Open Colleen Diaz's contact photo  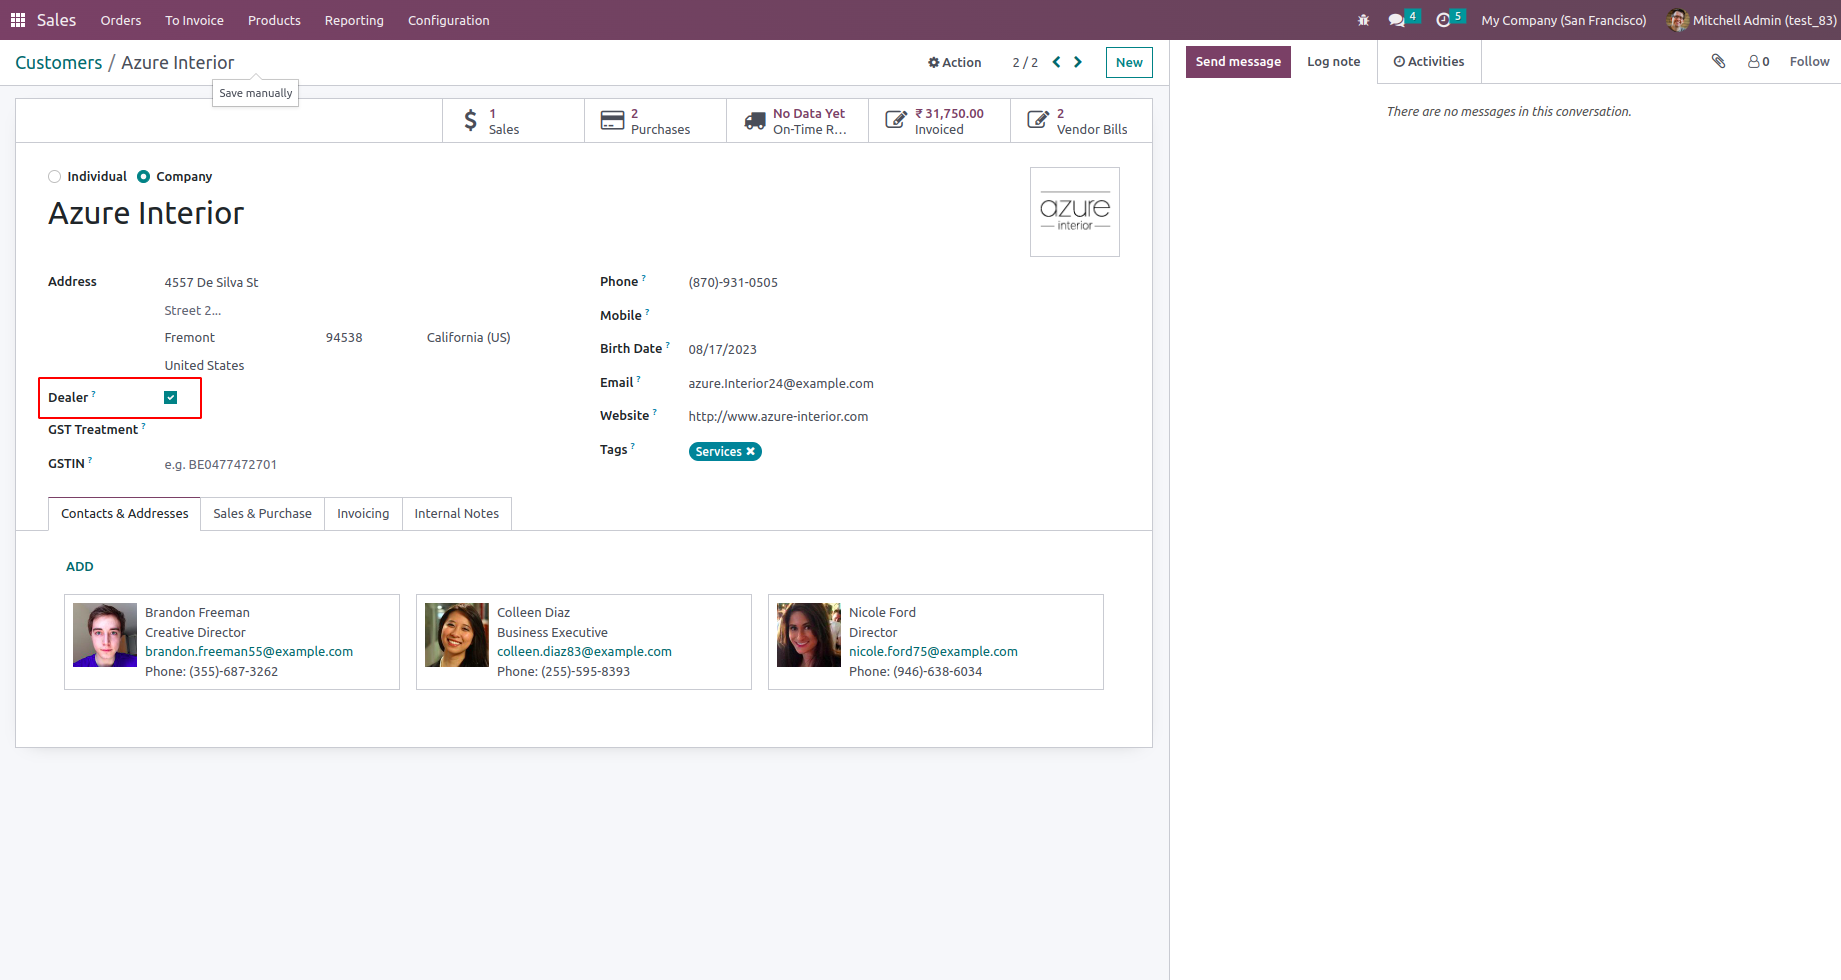click(457, 635)
